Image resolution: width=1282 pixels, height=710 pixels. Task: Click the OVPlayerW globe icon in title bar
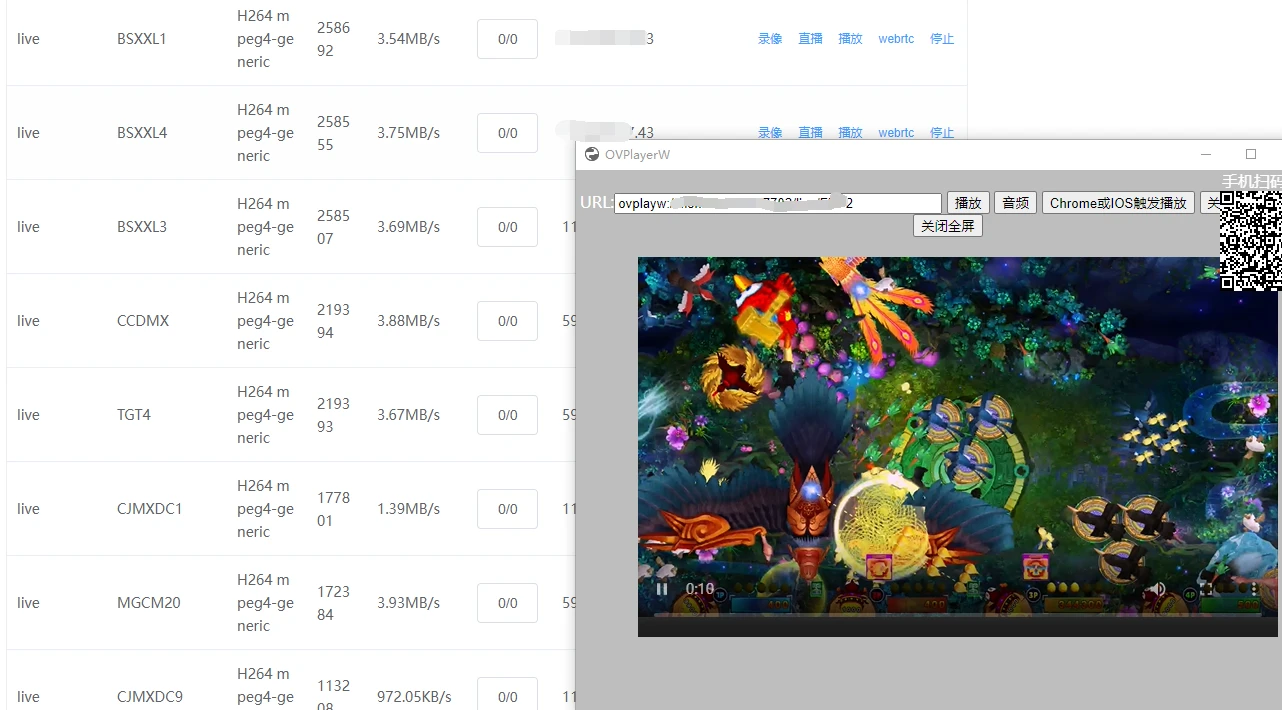pos(592,154)
